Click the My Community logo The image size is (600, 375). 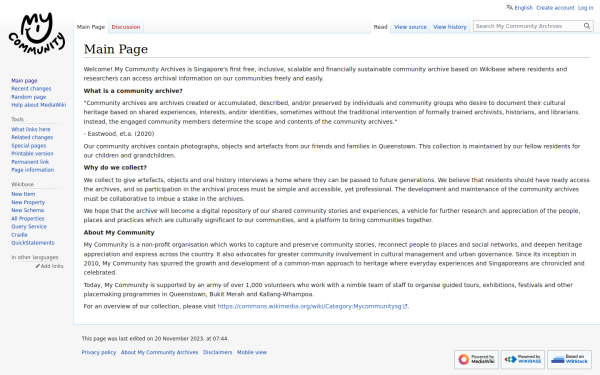pyautogui.click(x=37, y=33)
